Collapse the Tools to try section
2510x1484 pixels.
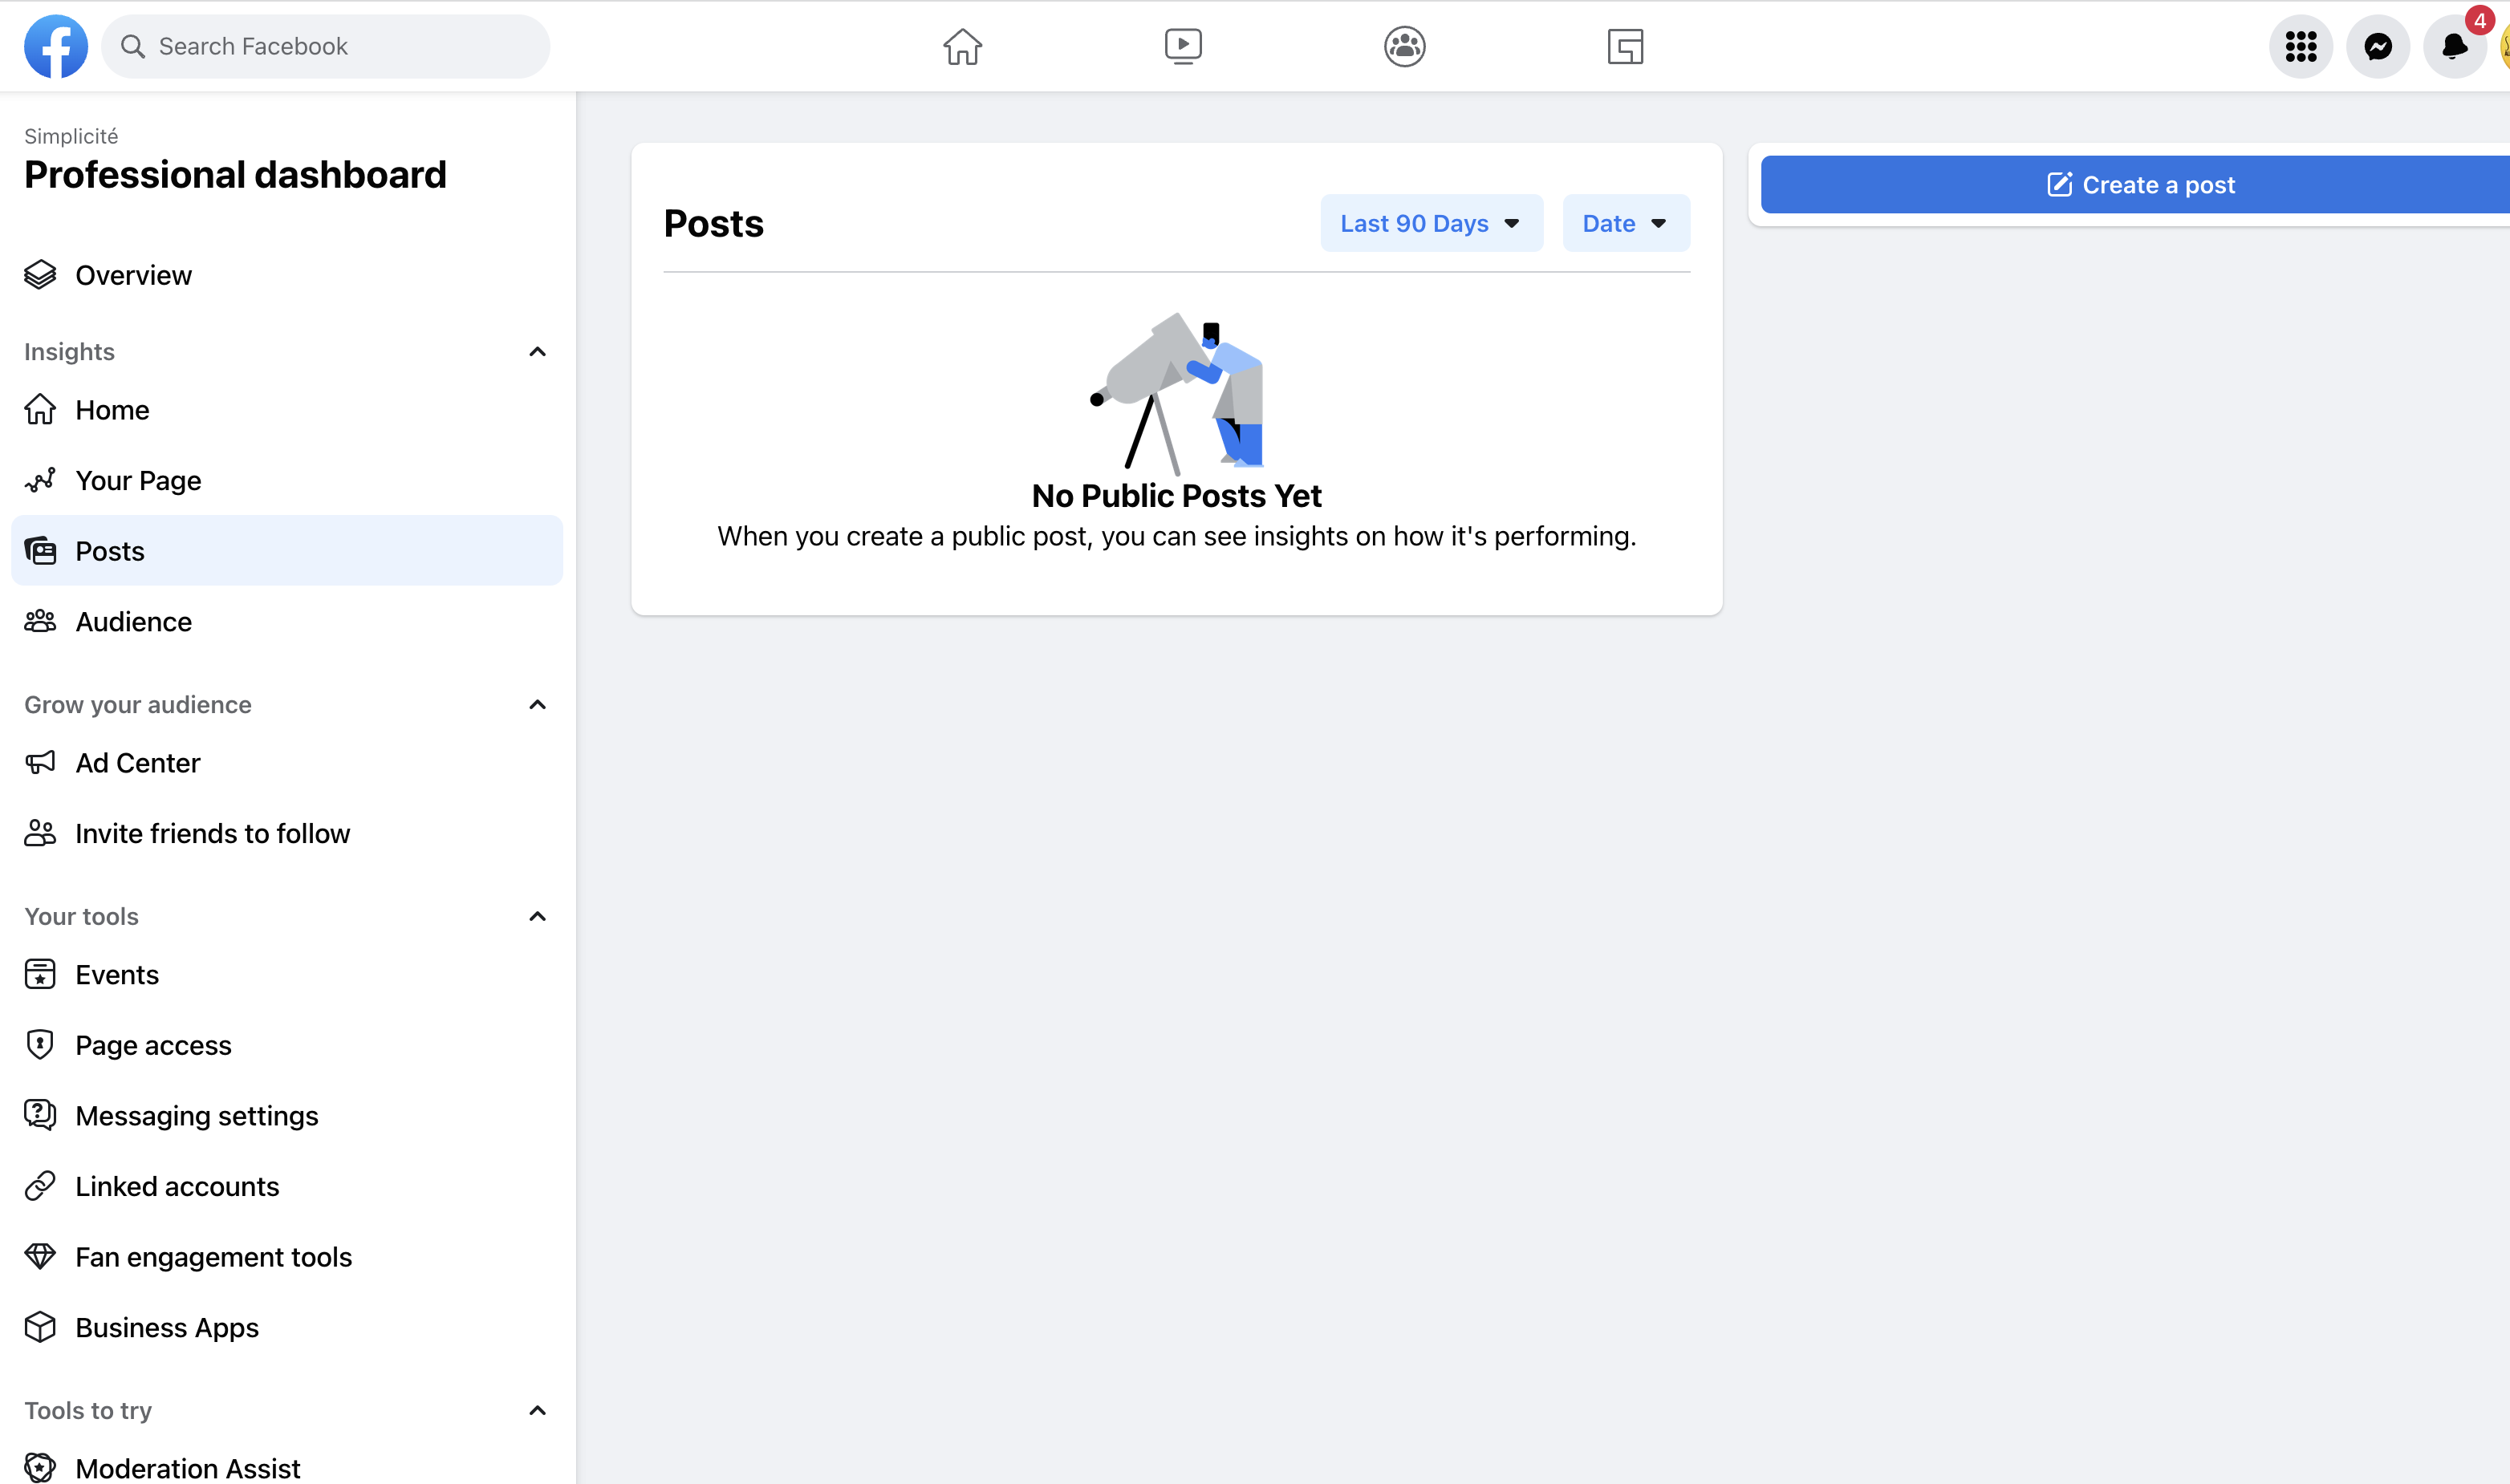tap(537, 1411)
